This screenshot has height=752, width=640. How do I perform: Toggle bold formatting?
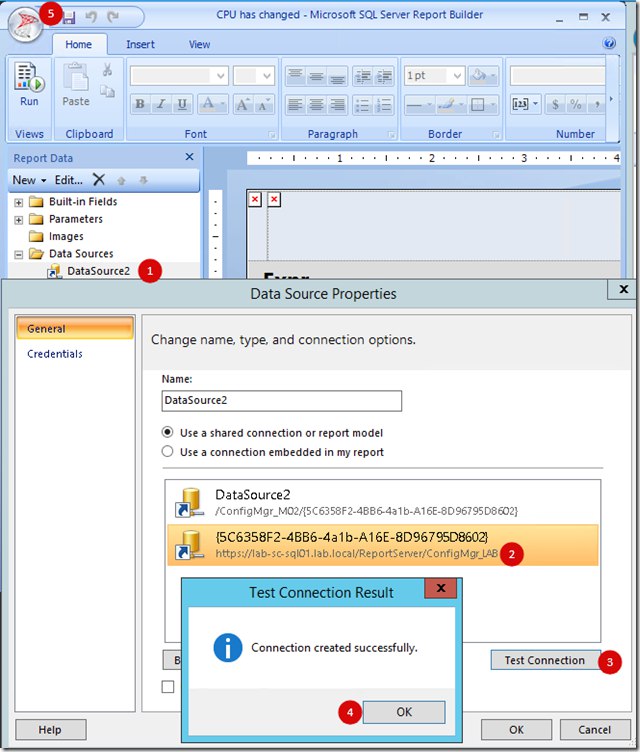coord(140,104)
